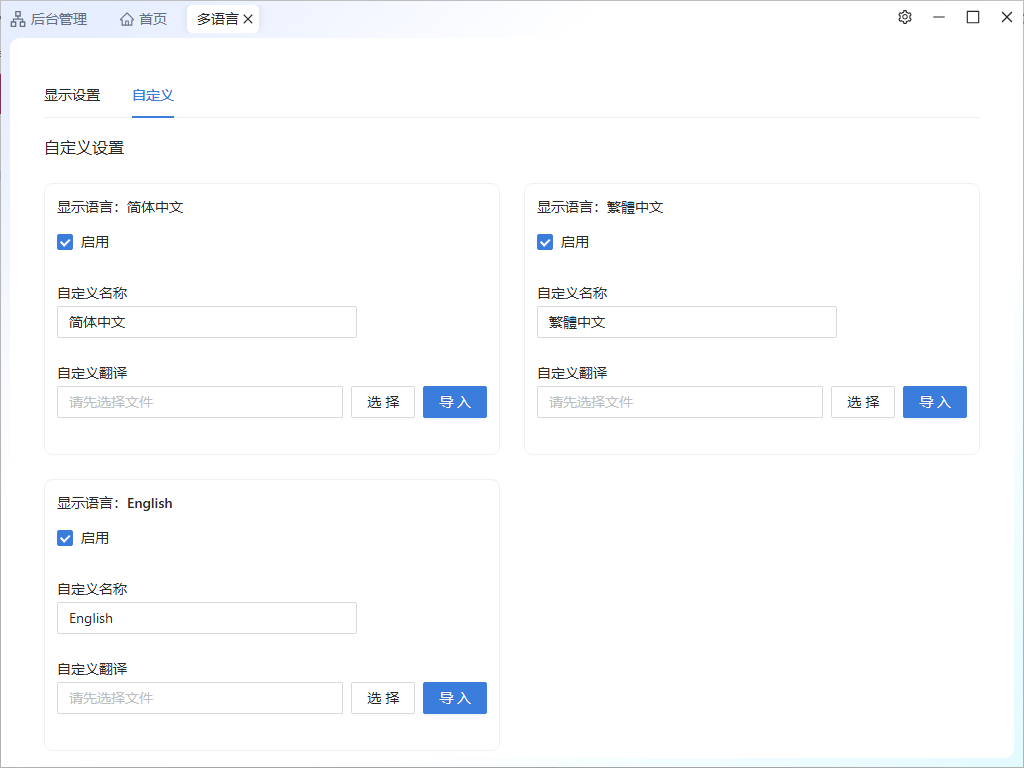This screenshot has width=1024, height=768.
Task: Uncheck 启用 for 繁體中文
Action: pos(545,242)
